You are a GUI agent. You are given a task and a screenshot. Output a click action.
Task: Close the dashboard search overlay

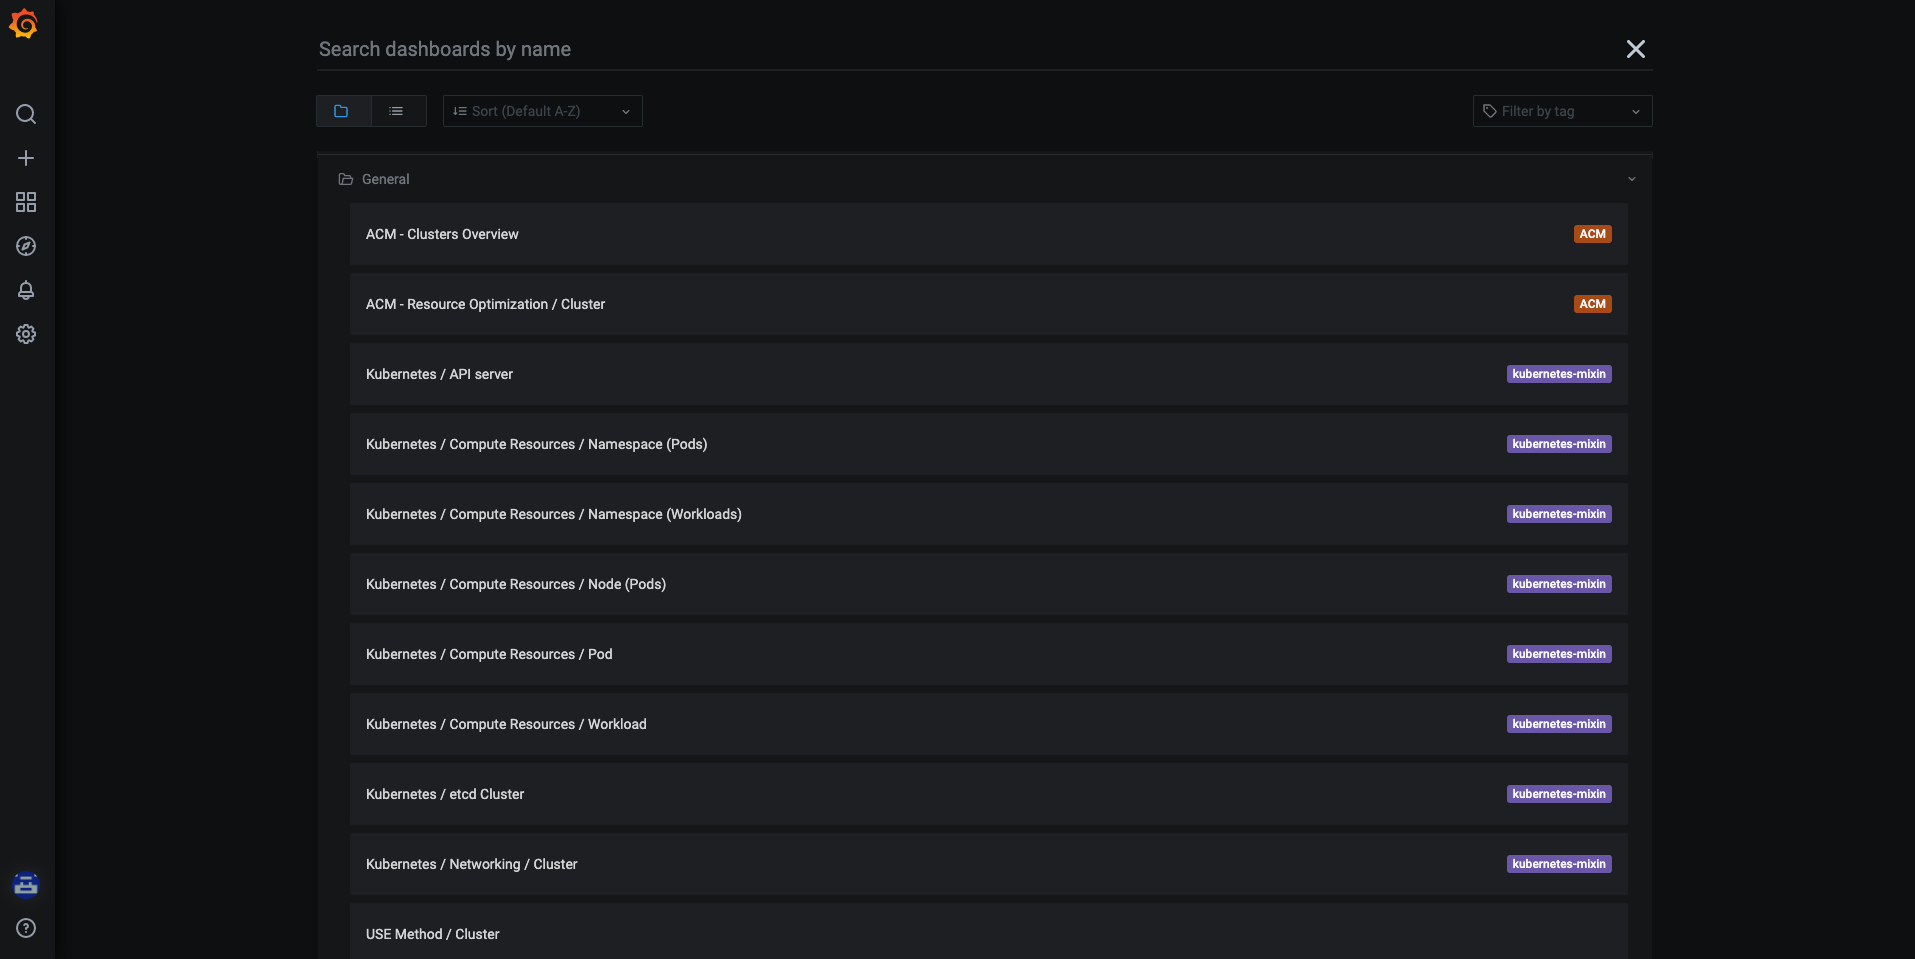tap(1635, 49)
